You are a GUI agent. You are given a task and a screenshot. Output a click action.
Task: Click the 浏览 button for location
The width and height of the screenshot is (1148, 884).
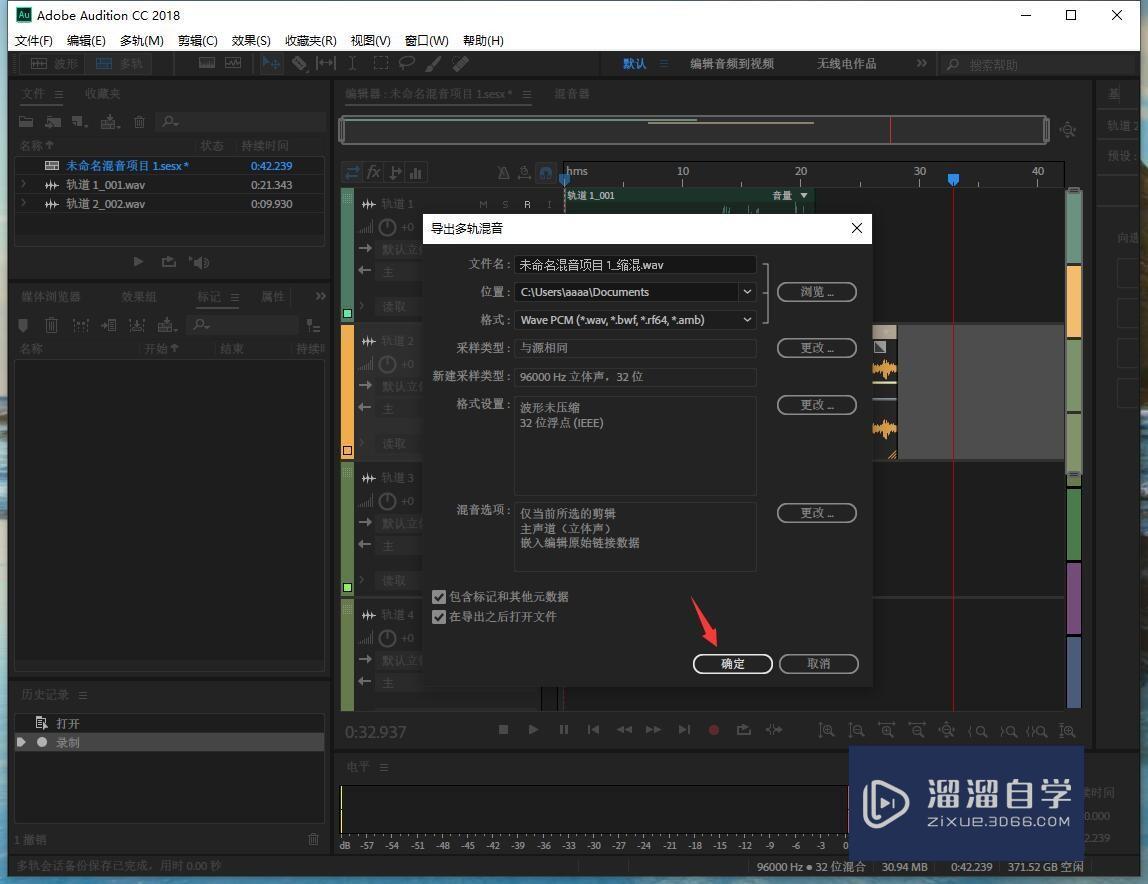pyautogui.click(x=816, y=292)
